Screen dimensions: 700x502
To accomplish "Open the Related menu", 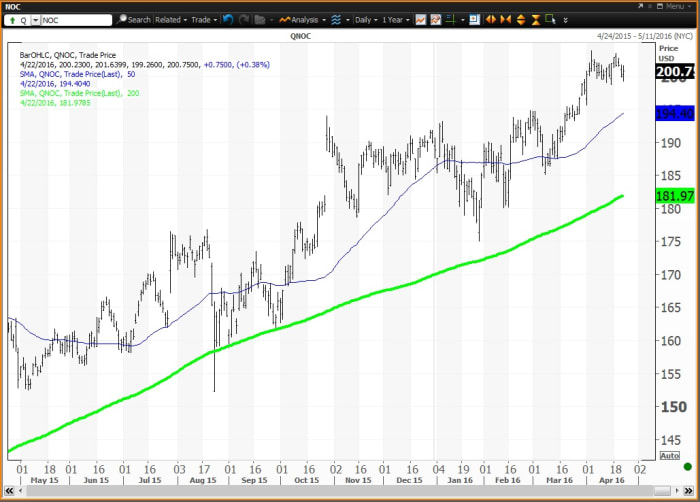I will click(171, 19).
